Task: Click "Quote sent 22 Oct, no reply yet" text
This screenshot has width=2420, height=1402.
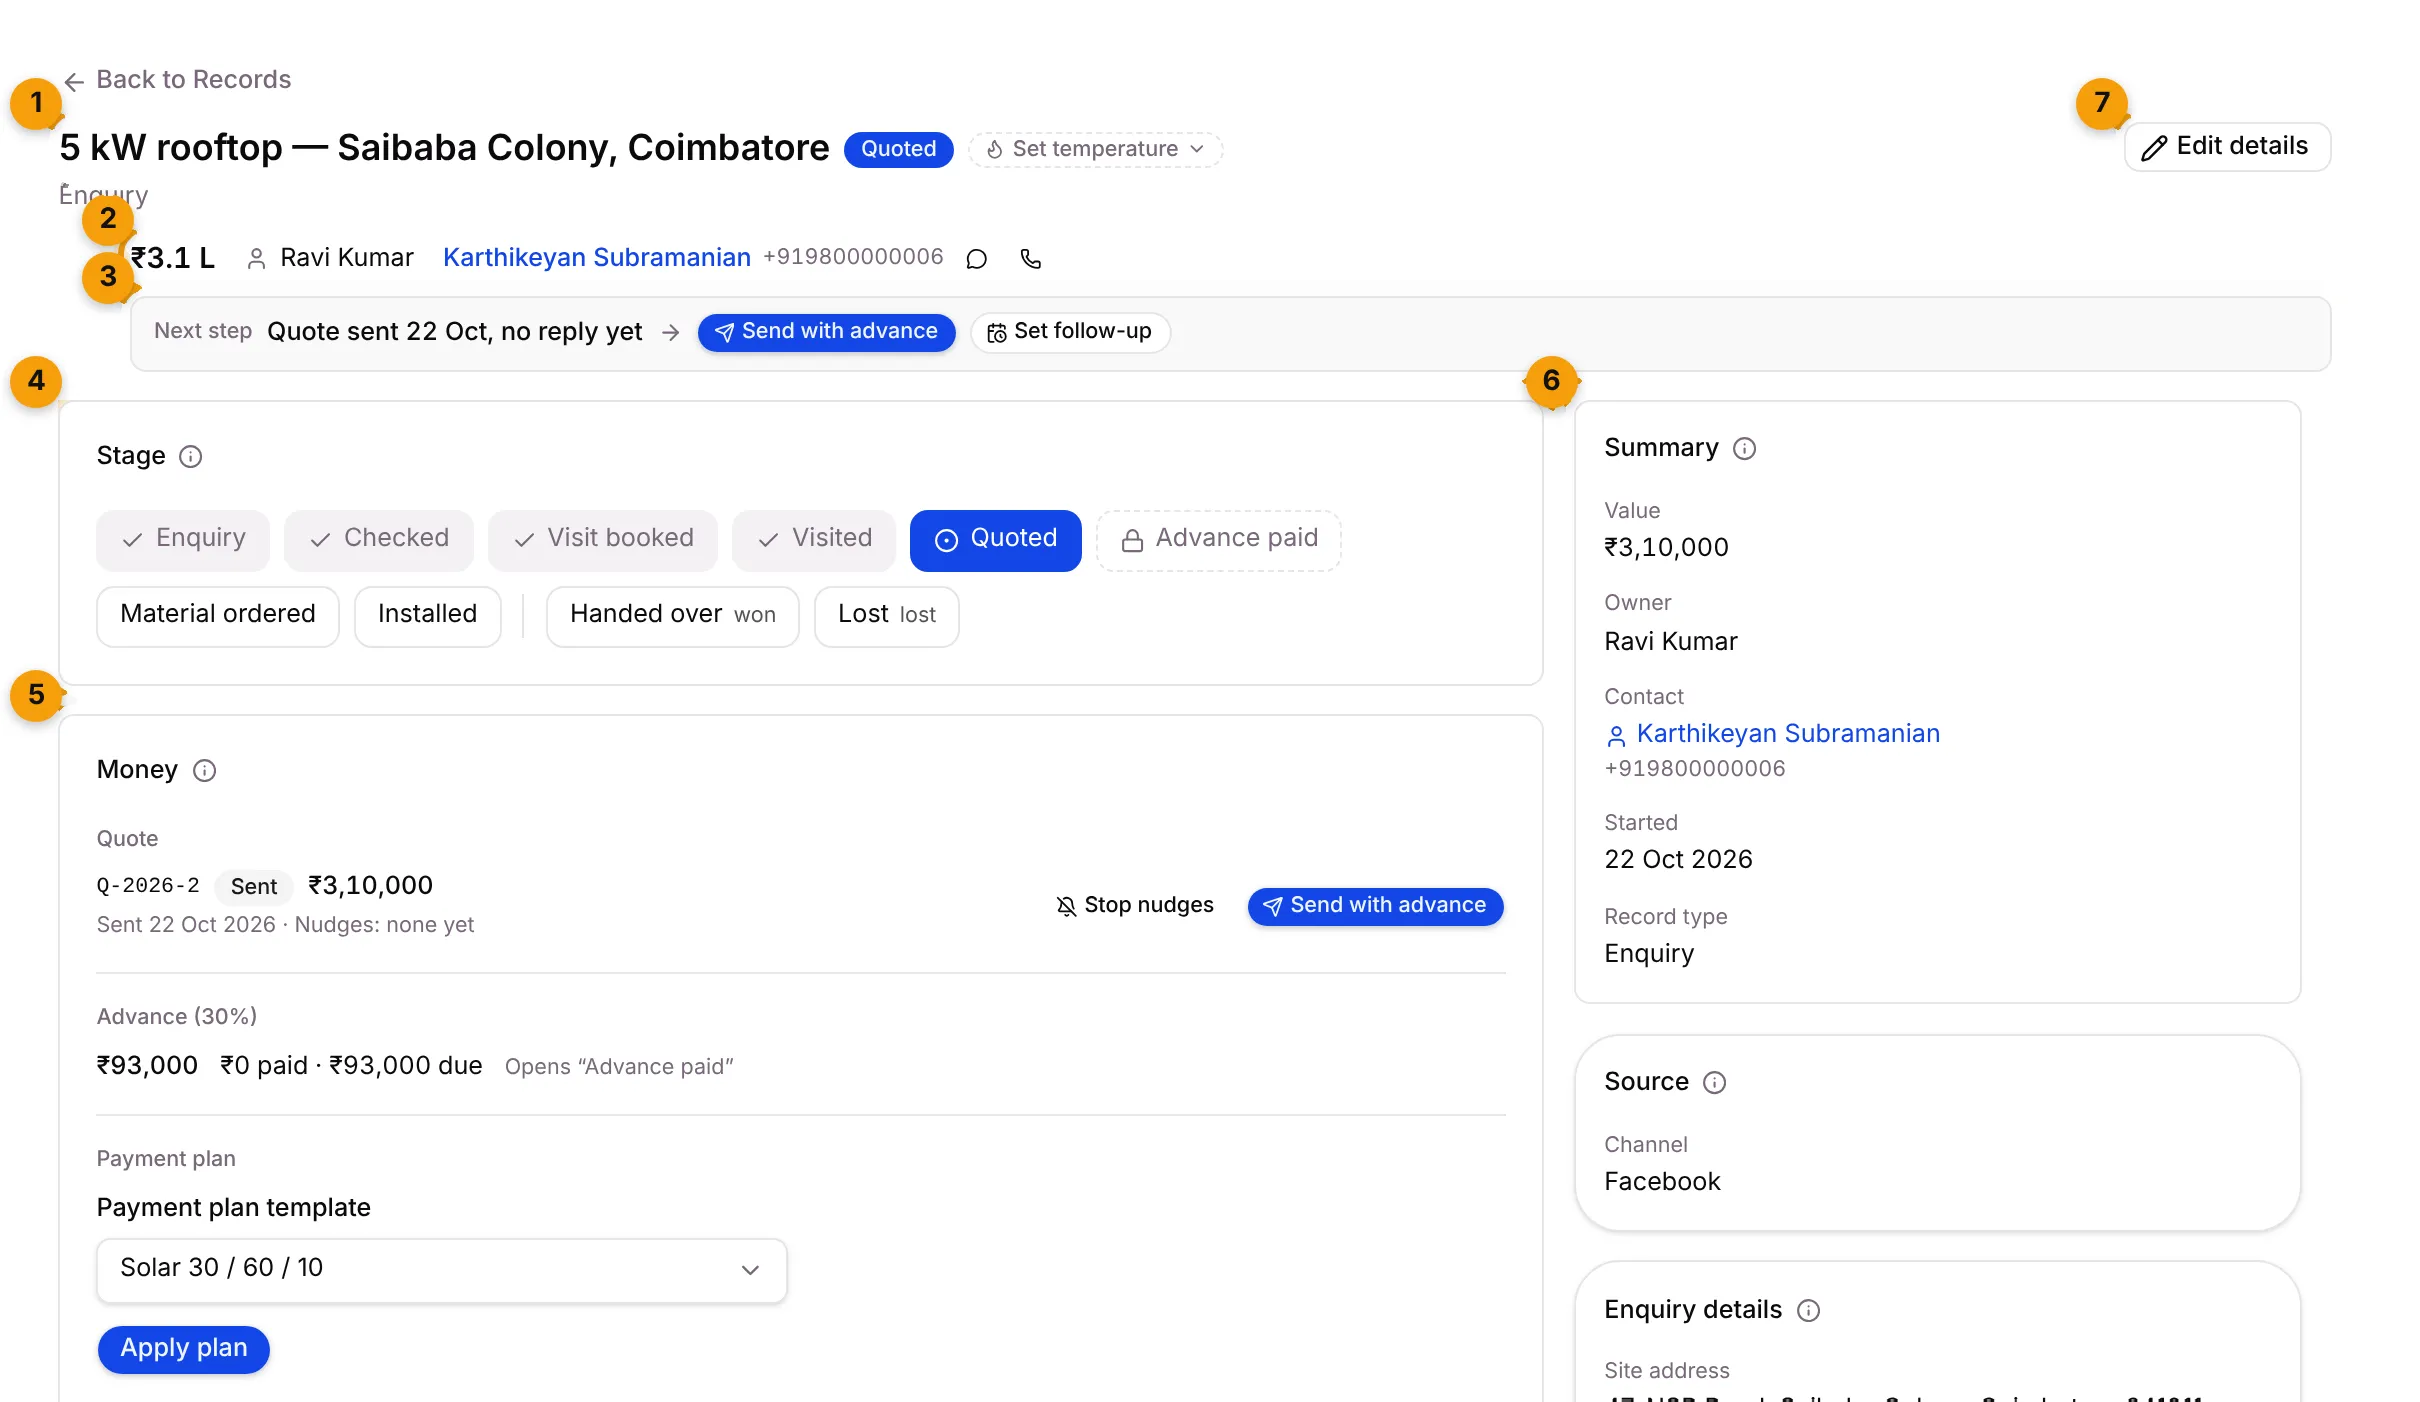Action: (x=455, y=332)
